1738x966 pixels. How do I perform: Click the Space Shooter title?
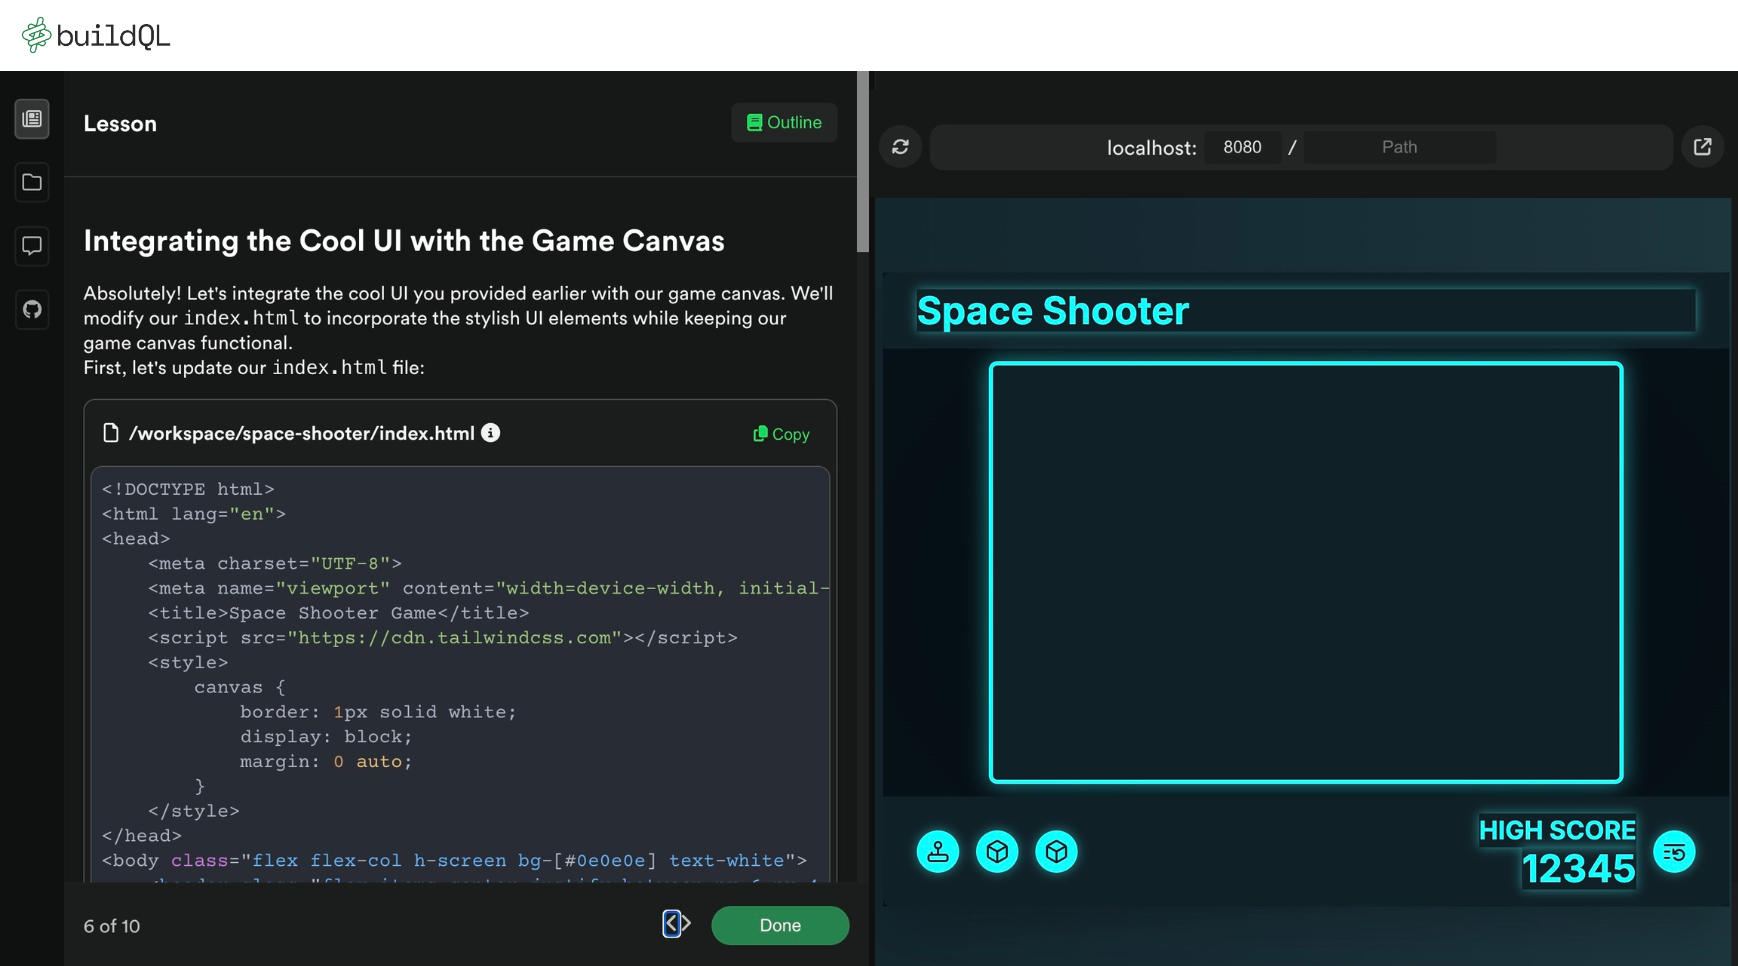[x=1053, y=311]
